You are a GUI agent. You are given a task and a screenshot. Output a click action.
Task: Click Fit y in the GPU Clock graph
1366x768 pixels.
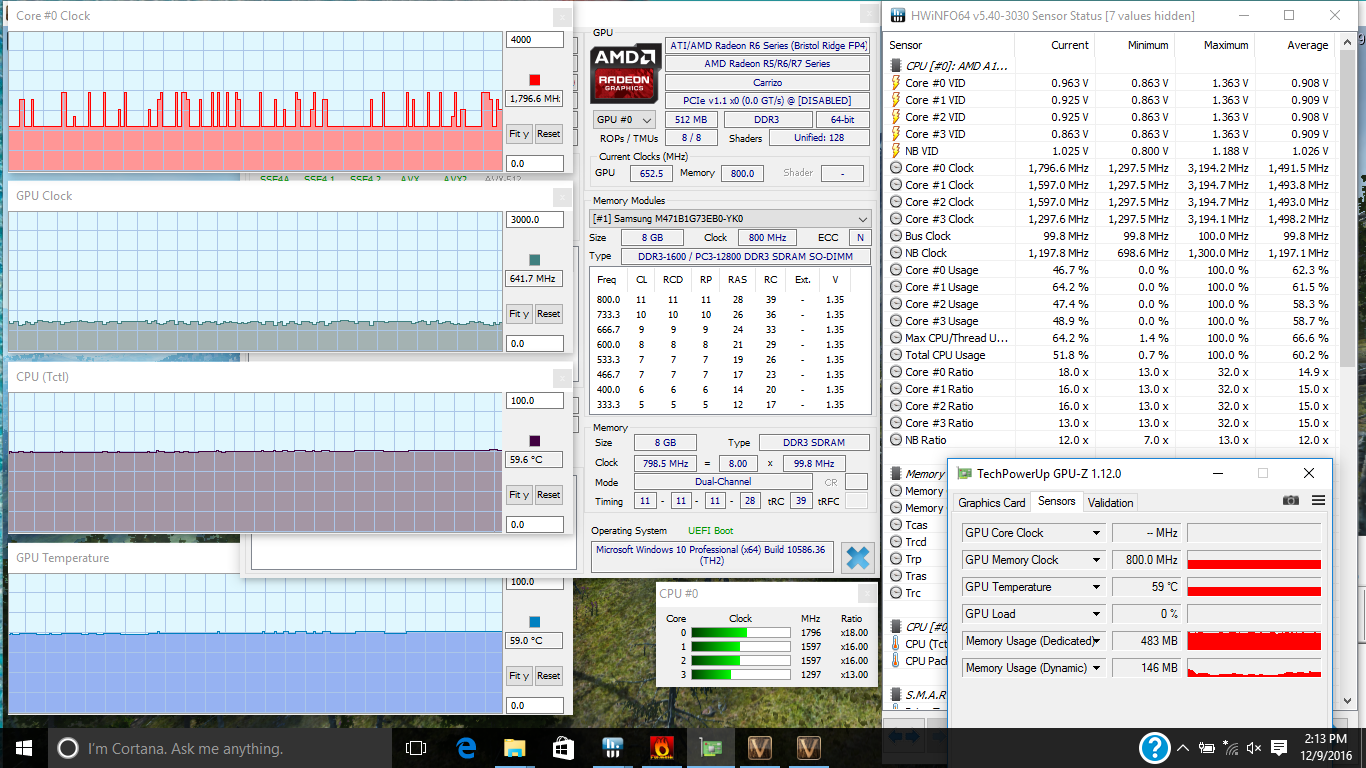click(519, 314)
